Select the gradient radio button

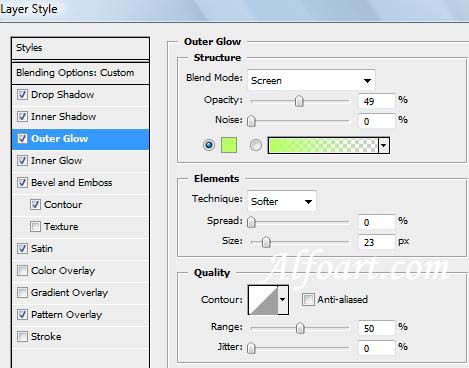pyautogui.click(x=256, y=145)
